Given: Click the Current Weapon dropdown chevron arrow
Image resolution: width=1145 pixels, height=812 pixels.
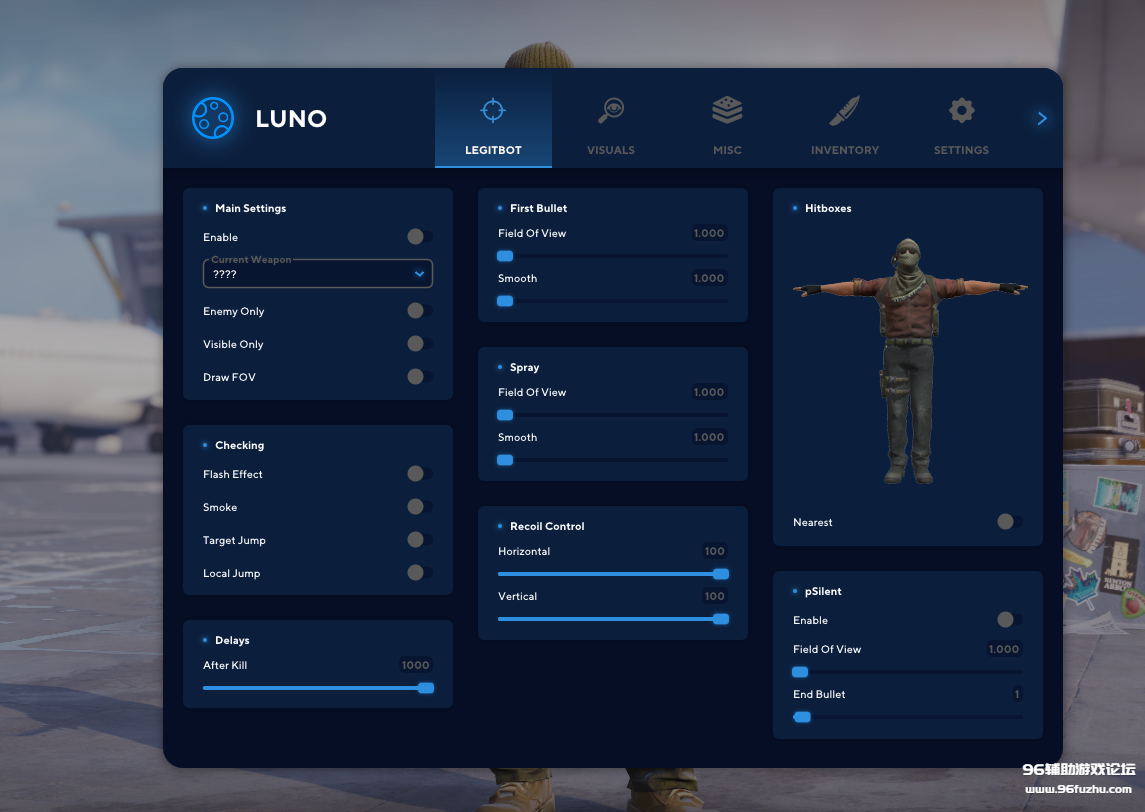Looking at the screenshot, I should tap(419, 274).
